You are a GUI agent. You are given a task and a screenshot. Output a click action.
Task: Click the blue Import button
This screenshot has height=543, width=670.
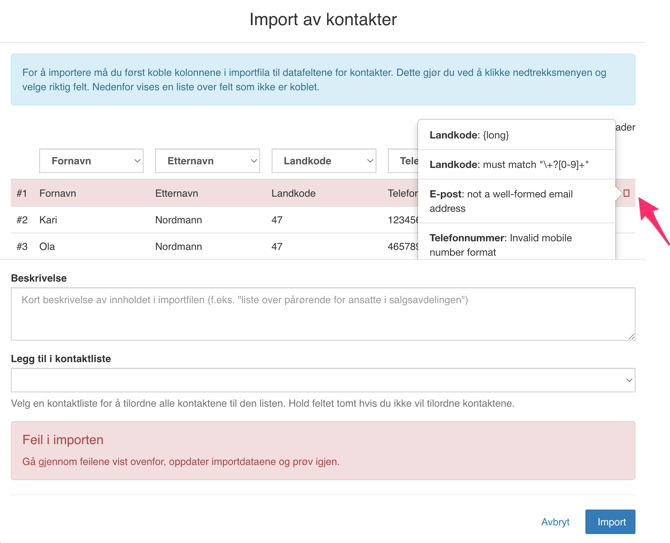pos(610,522)
